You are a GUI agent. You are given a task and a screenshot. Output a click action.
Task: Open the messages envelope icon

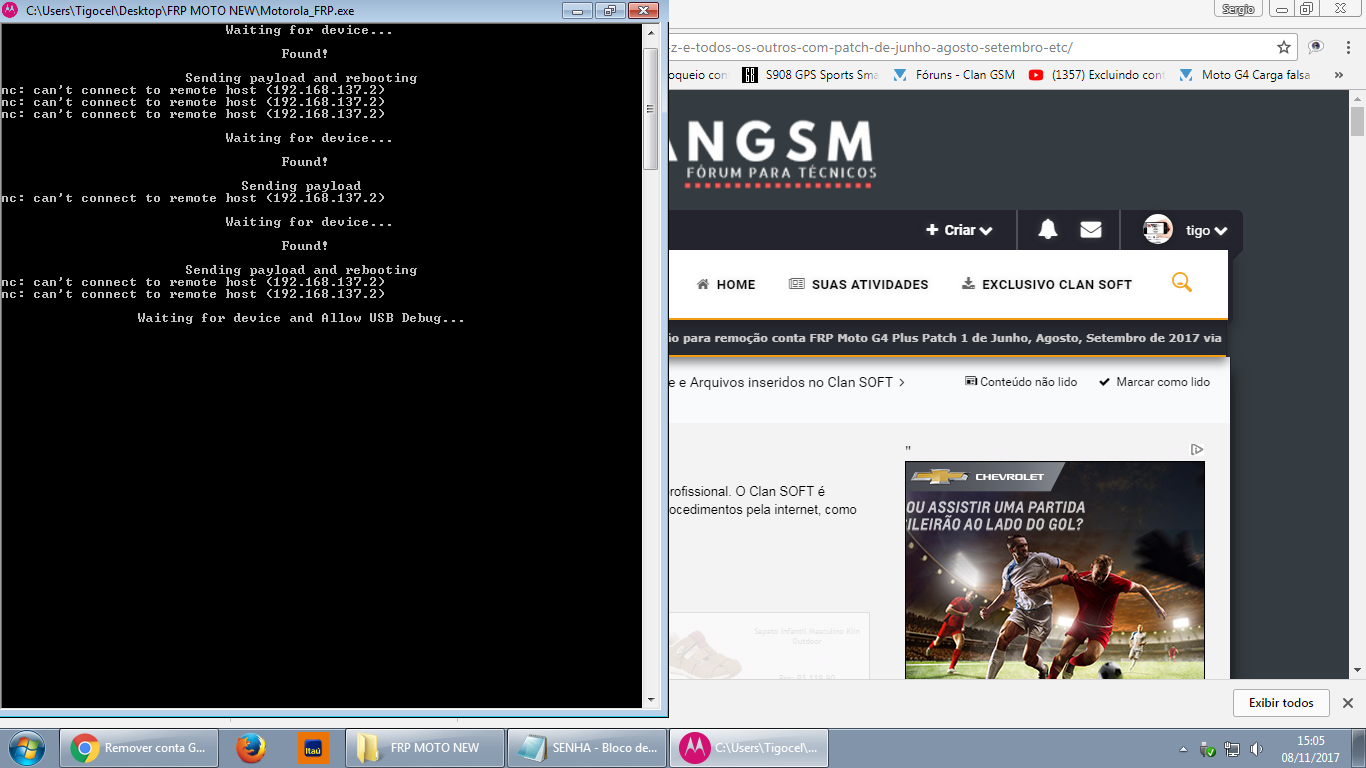click(1091, 230)
